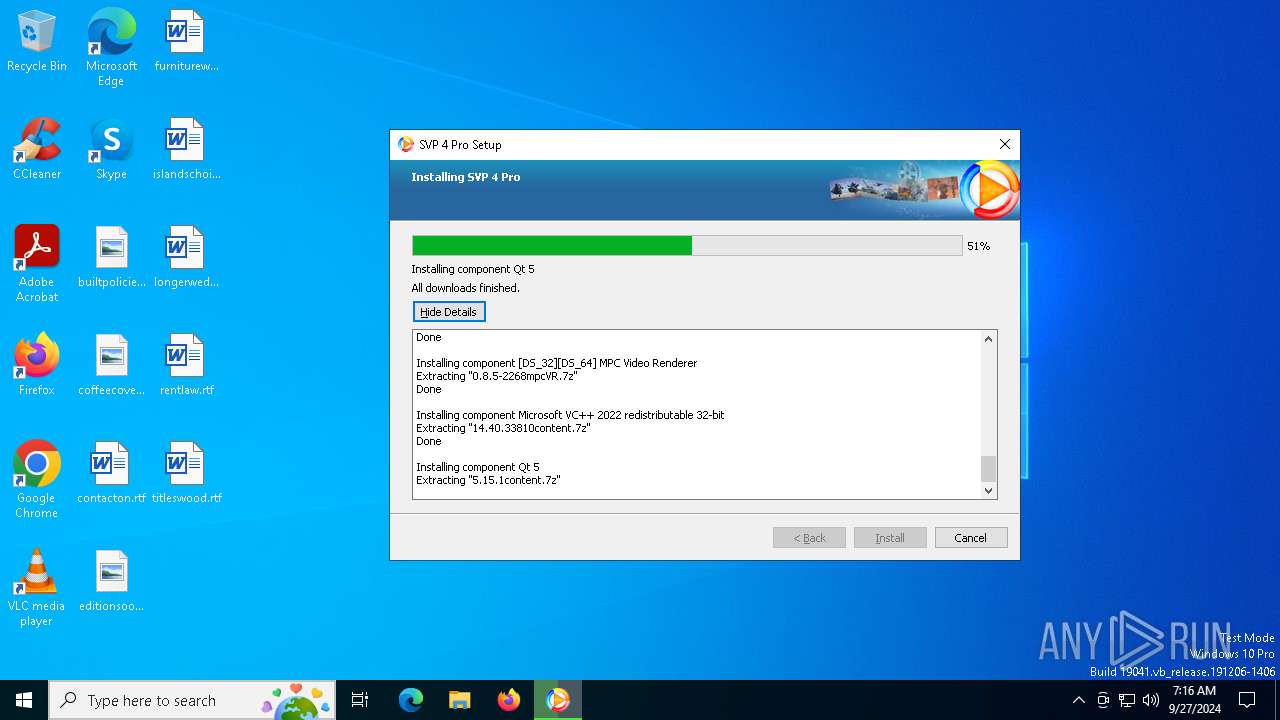This screenshot has height=720, width=1280.
Task: Click the SVP 4 Pro Setup title icon
Action: (x=405, y=144)
